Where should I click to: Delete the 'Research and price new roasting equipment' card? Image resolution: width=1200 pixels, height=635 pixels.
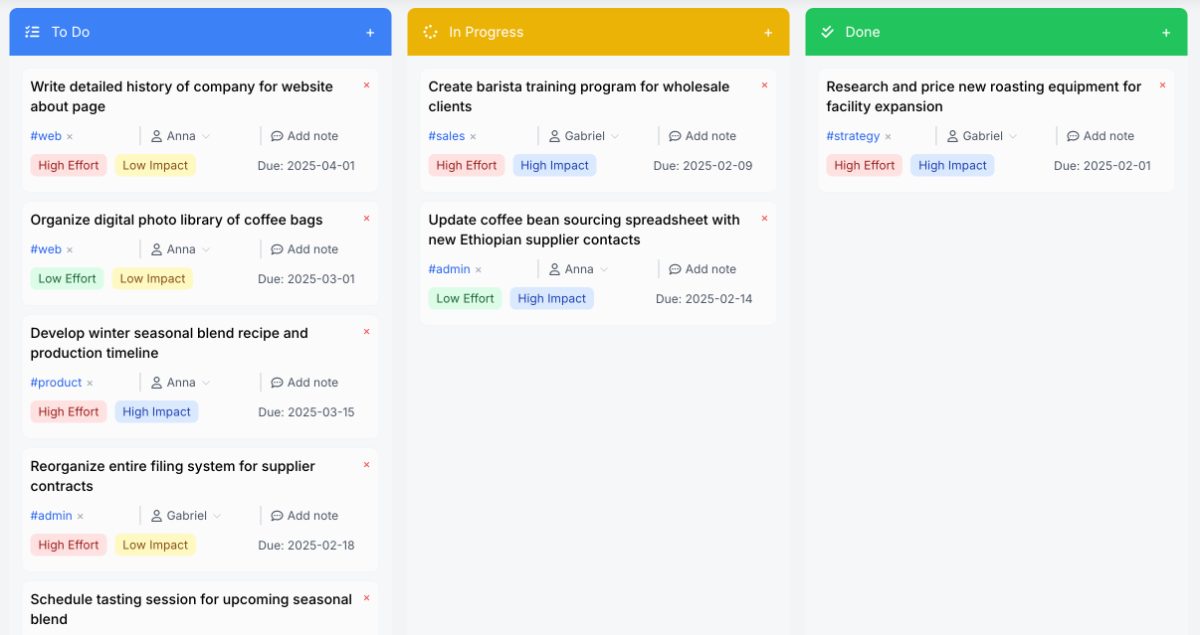(x=1163, y=86)
